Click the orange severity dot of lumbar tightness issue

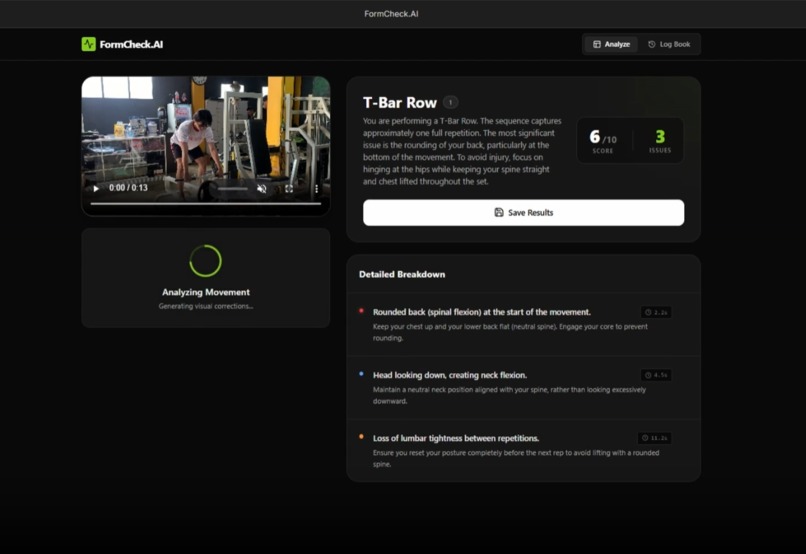pos(361,437)
